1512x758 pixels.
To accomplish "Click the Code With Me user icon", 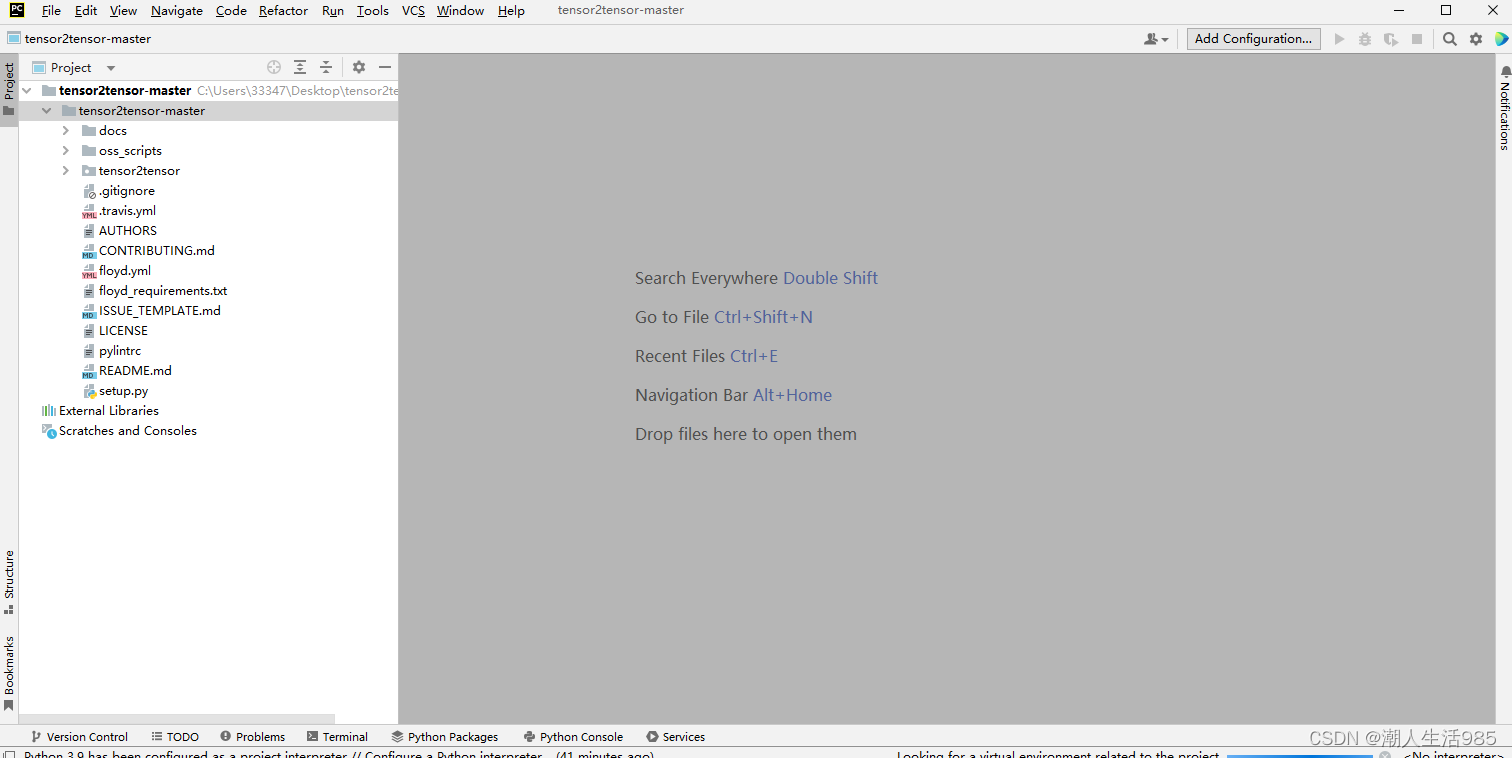I will pos(1156,39).
